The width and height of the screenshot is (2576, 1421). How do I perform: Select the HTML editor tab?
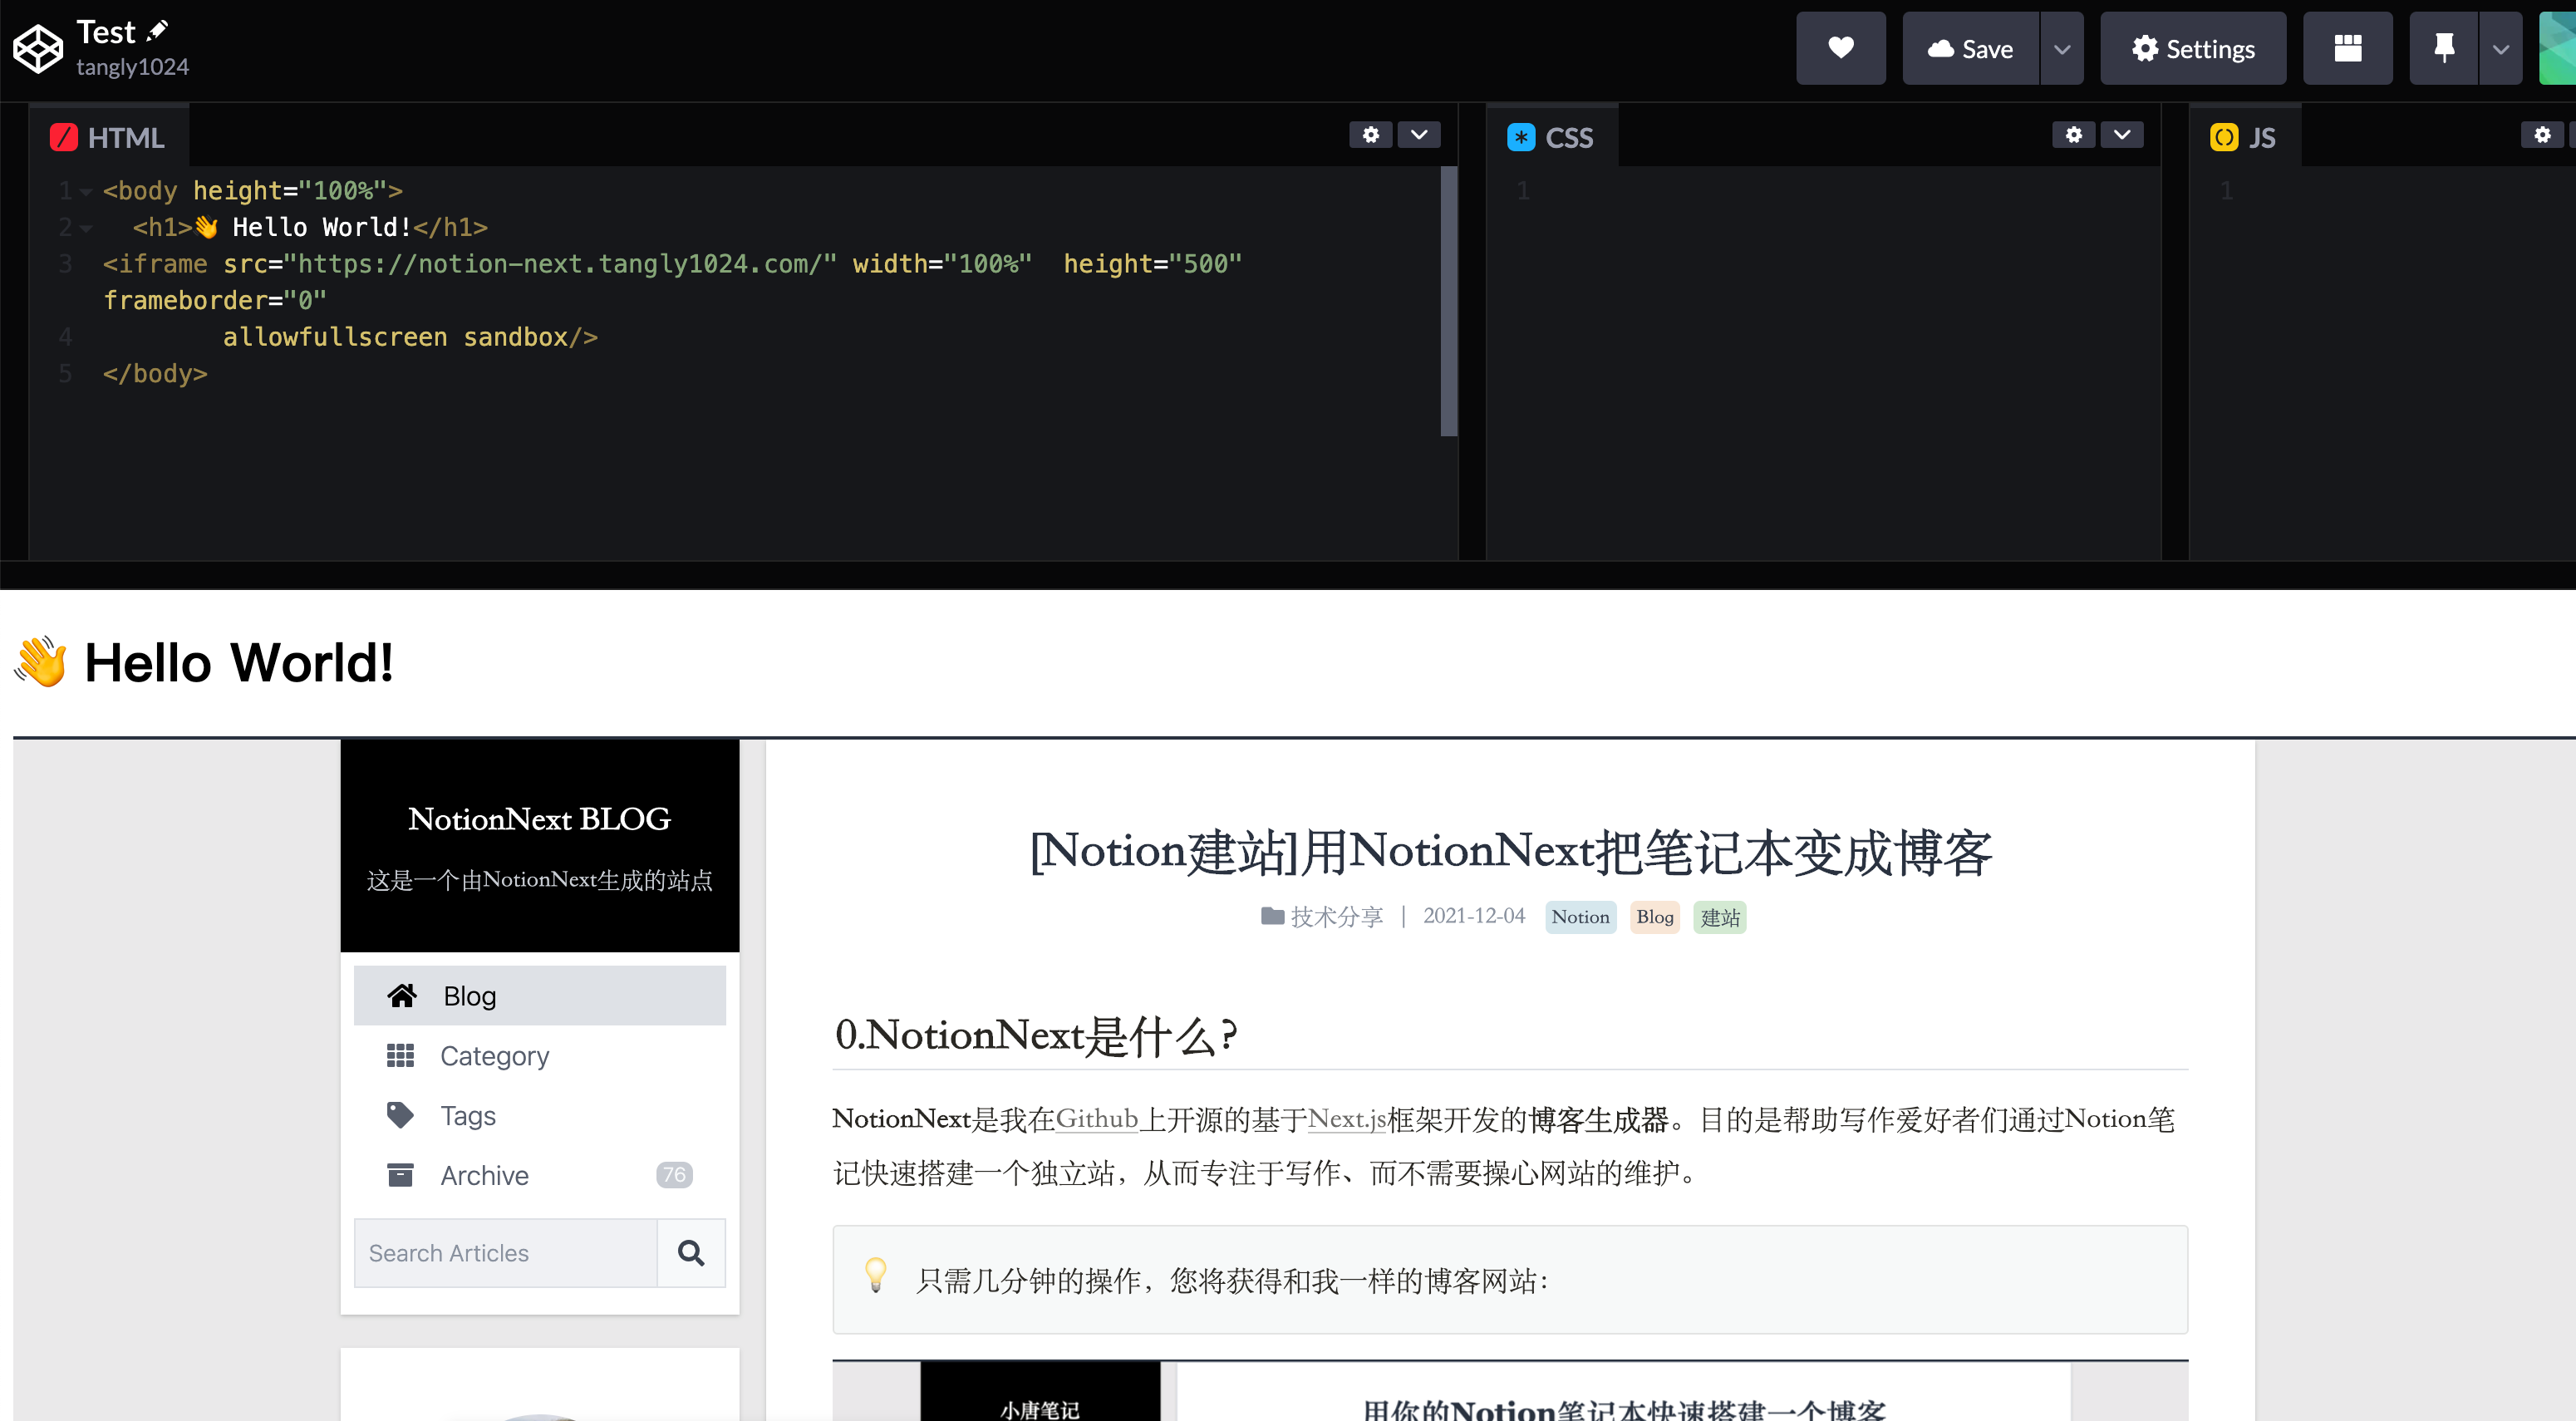[108, 137]
